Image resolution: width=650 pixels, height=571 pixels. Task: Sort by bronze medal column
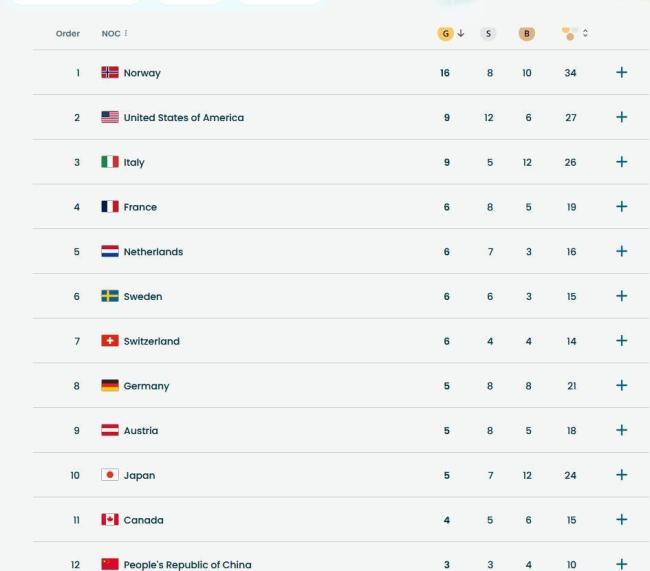point(526,33)
